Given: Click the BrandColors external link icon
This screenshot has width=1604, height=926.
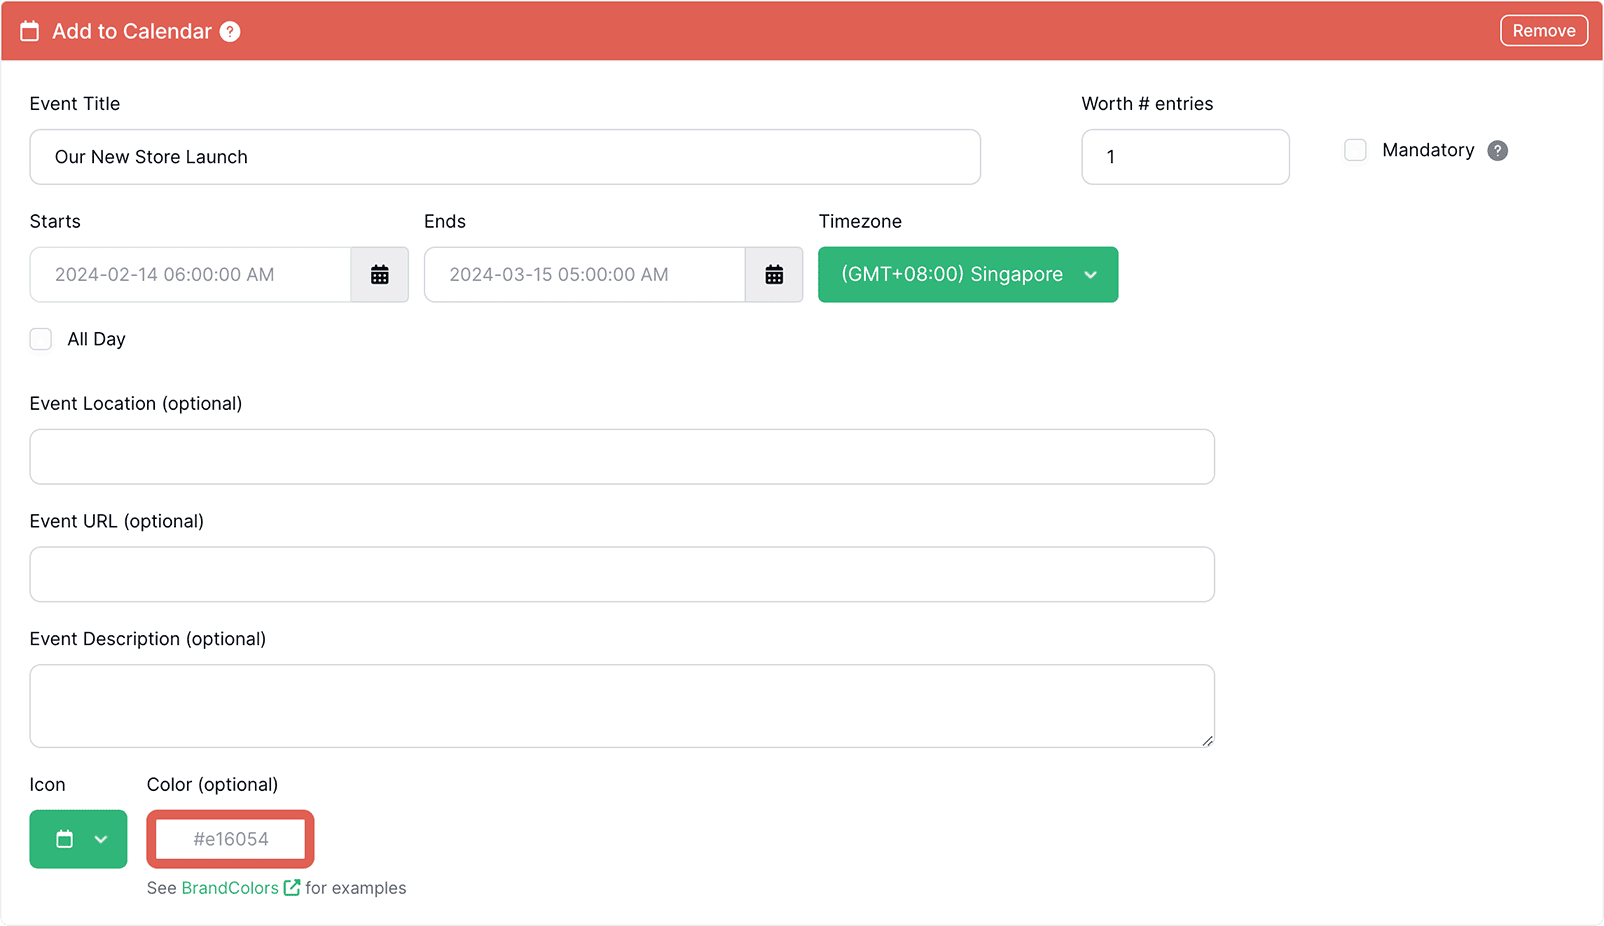Looking at the screenshot, I should coord(291,887).
